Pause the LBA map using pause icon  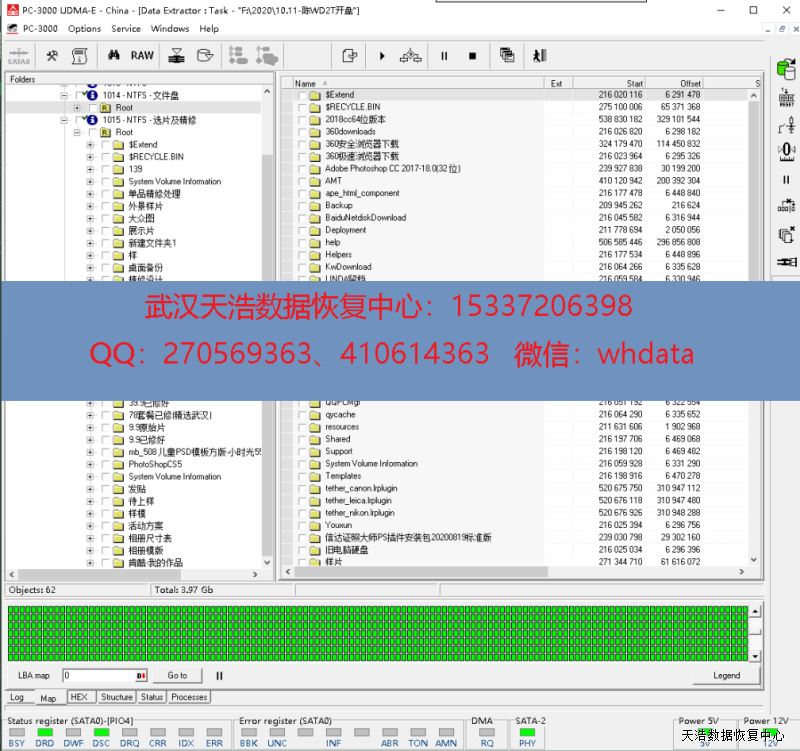pos(219,675)
